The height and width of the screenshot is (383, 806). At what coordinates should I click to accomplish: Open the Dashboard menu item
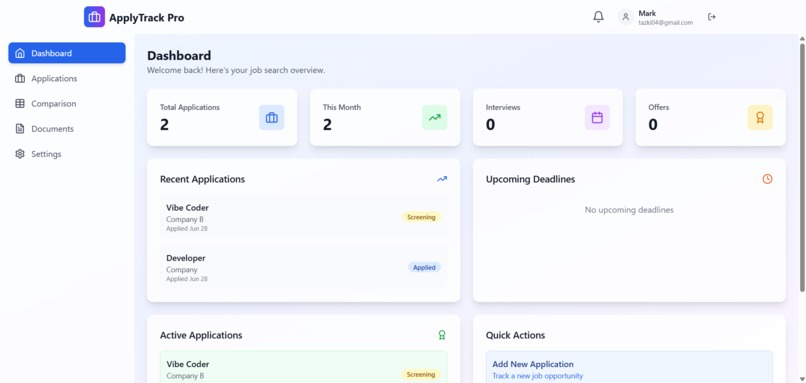(x=67, y=53)
